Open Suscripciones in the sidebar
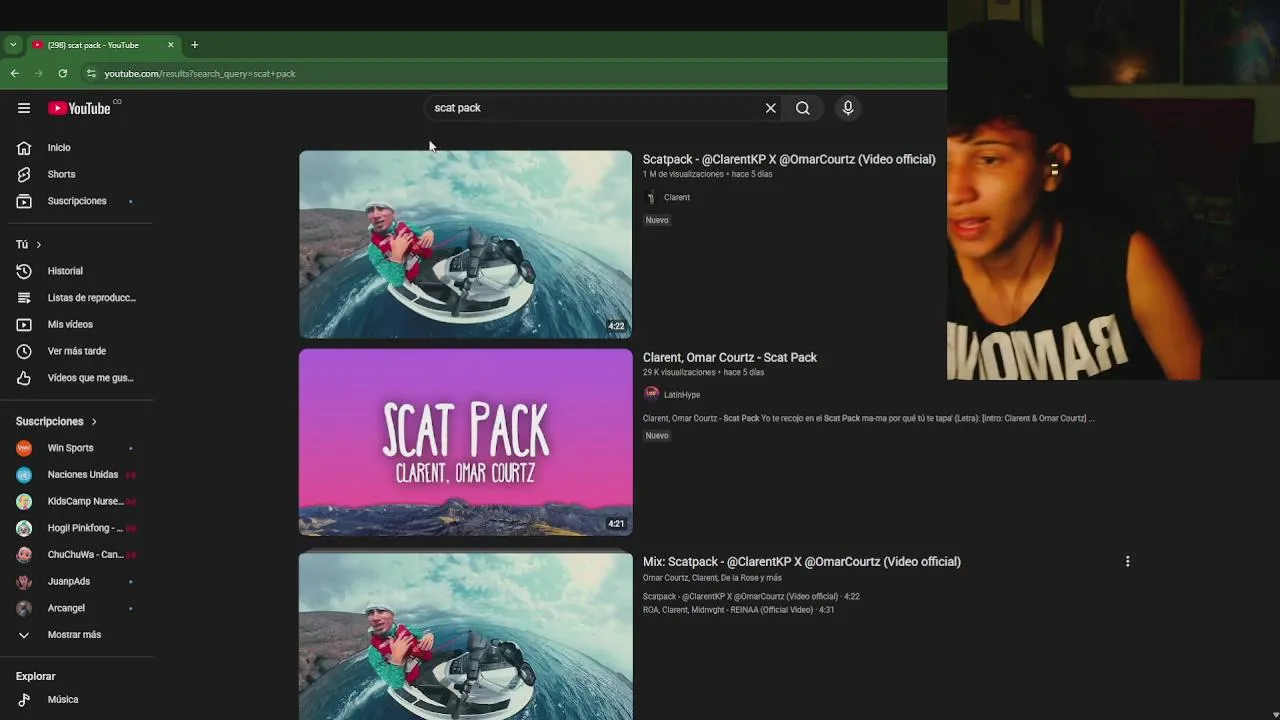Viewport: 1280px width, 720px height. click(77, 201)
